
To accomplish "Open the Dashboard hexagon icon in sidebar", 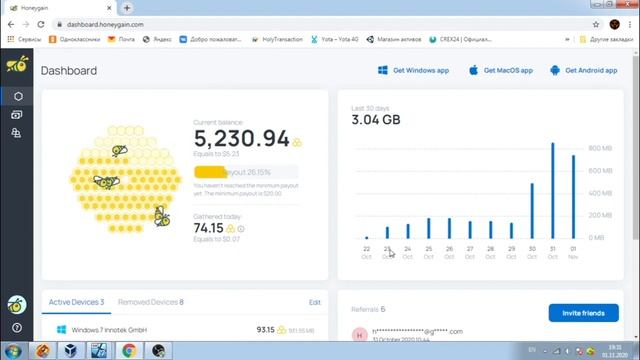I will pos(18,96).
